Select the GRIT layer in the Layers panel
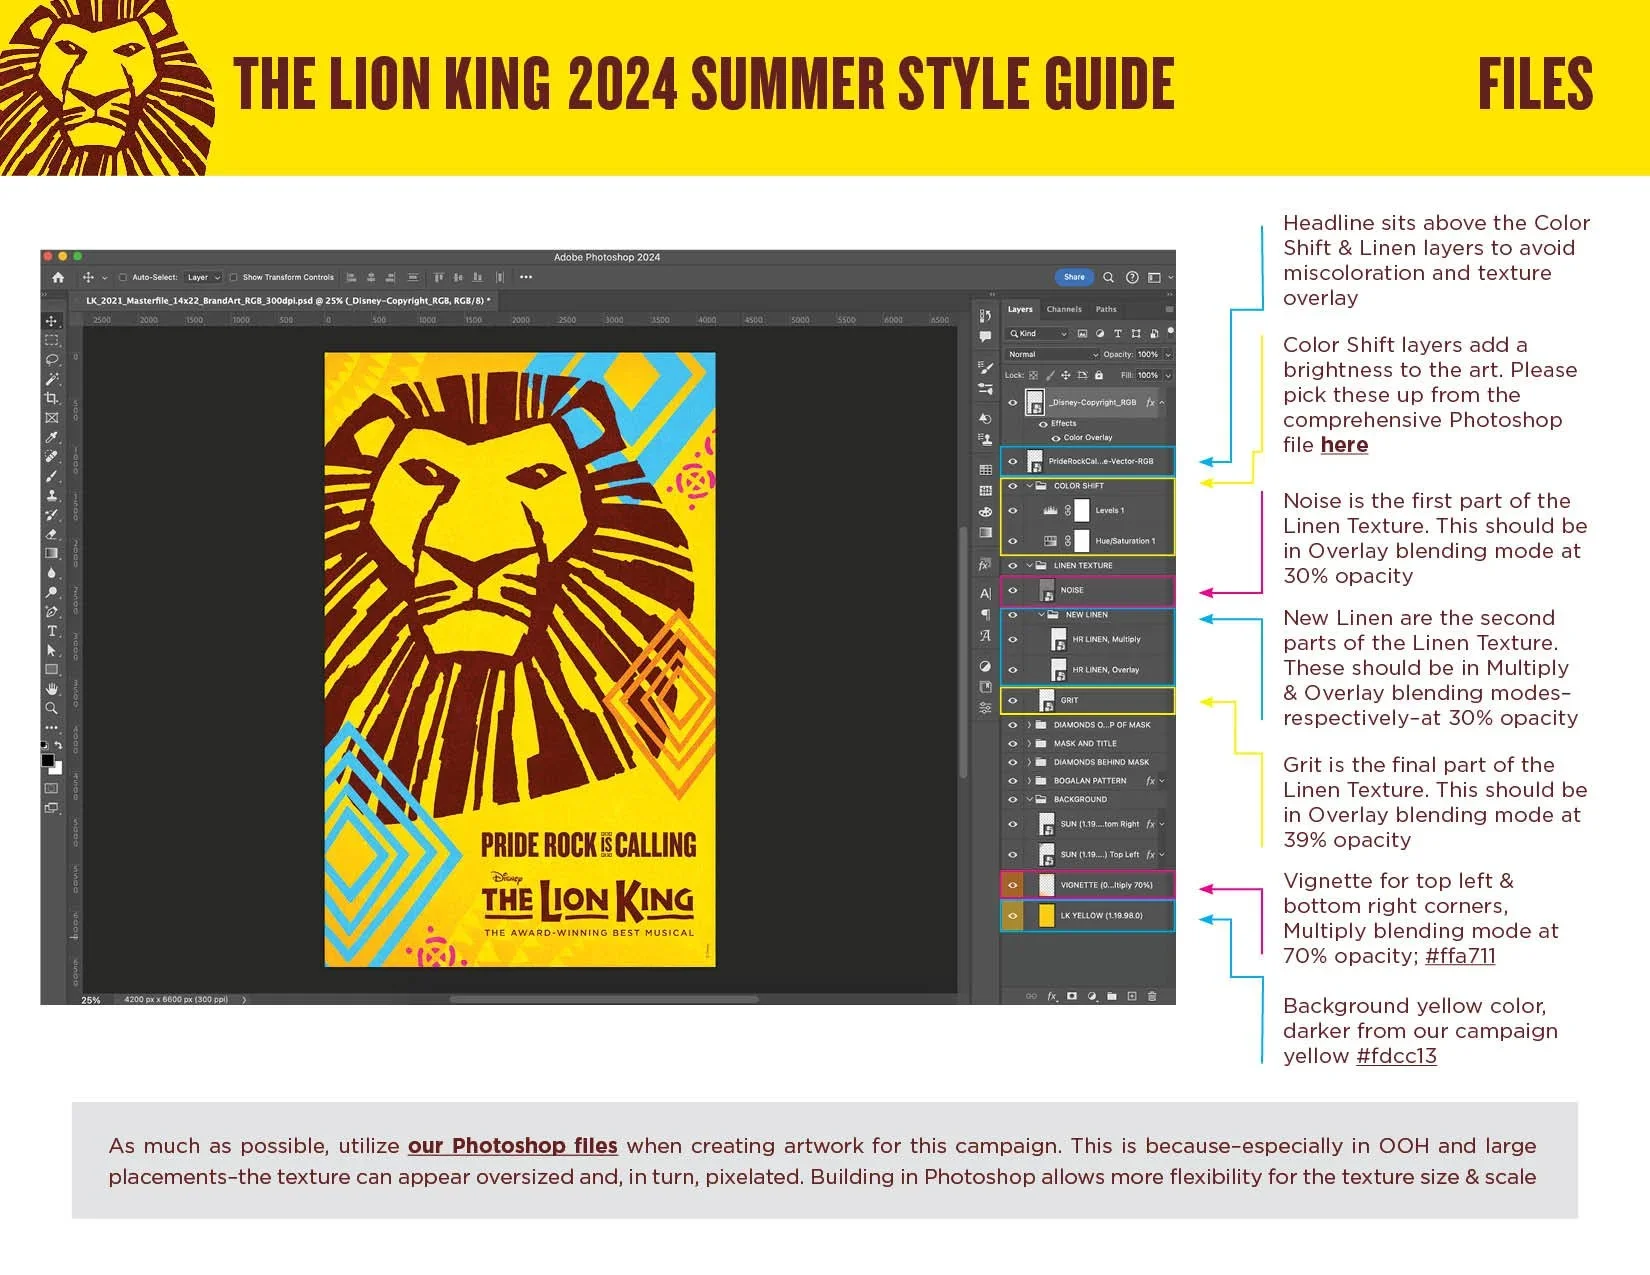This screenshot has height=1275, width=1650. pyautogui.click(x=1068, y=701)
